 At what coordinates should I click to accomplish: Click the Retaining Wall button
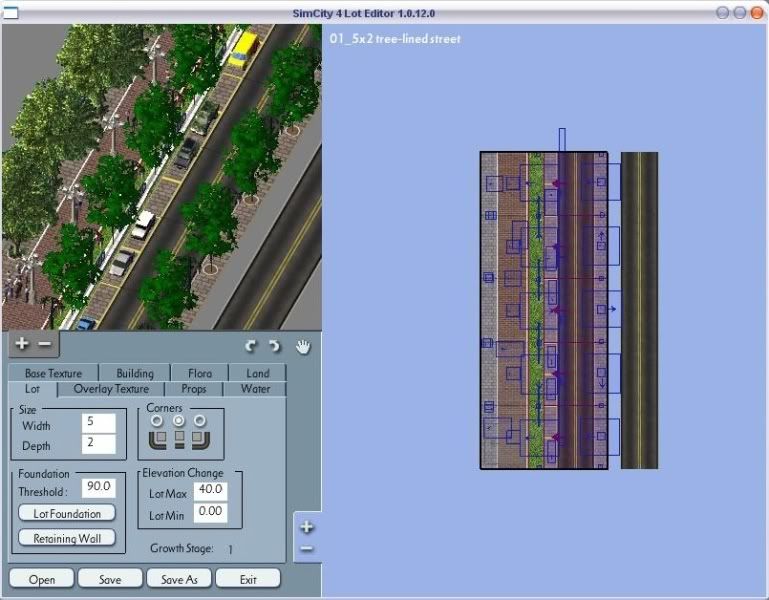[67, 538]
